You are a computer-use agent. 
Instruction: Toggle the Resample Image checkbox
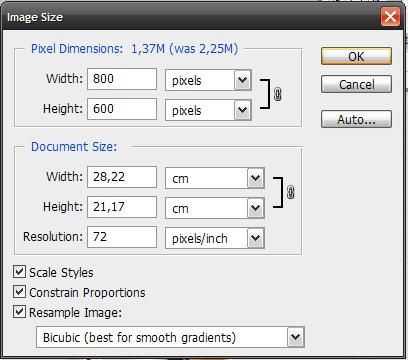click(x=19, y=312)
